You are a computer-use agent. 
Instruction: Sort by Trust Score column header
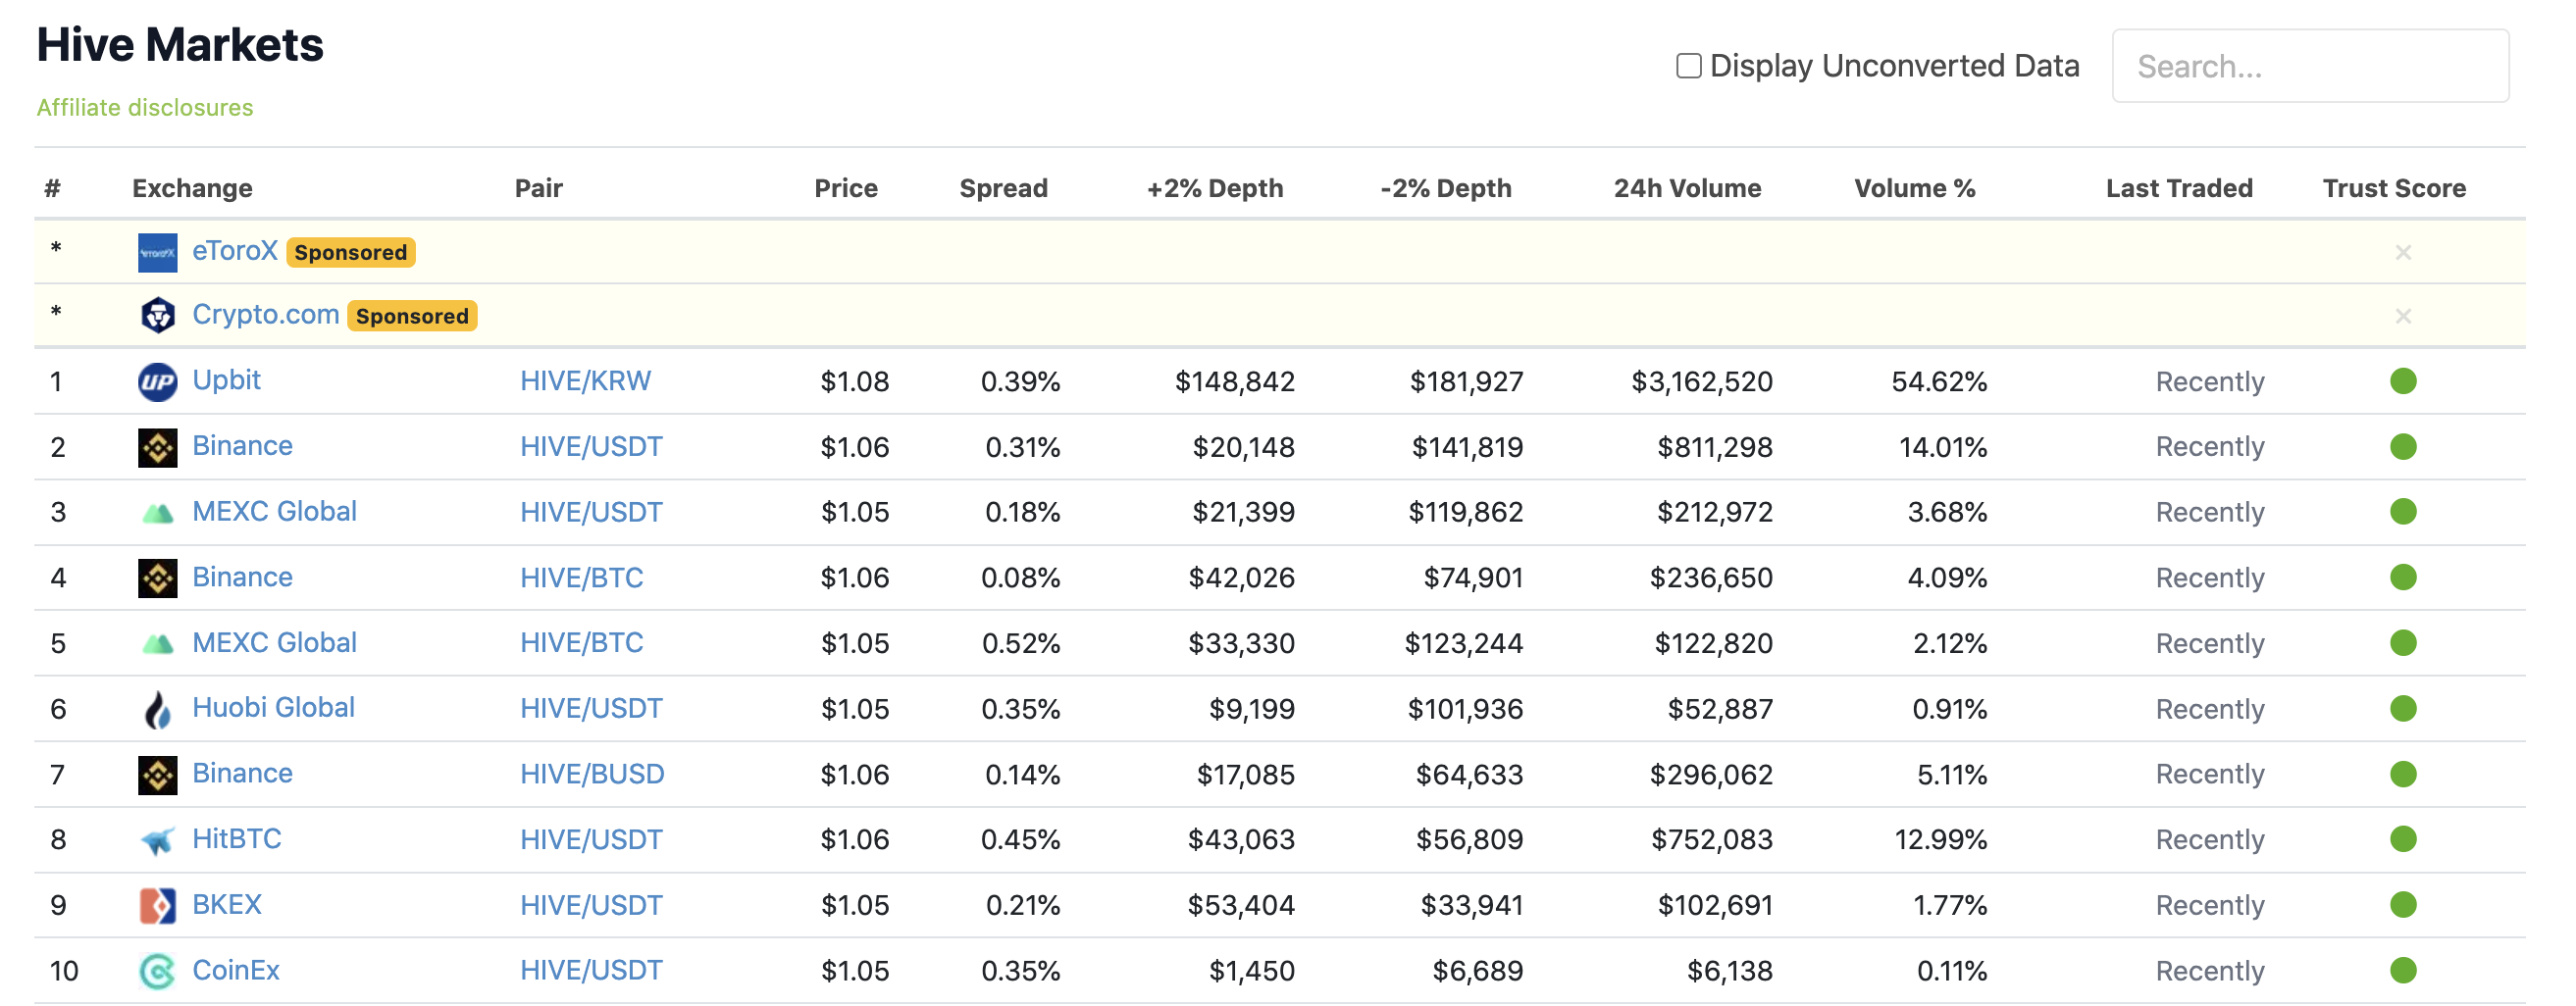(2394, 188)
